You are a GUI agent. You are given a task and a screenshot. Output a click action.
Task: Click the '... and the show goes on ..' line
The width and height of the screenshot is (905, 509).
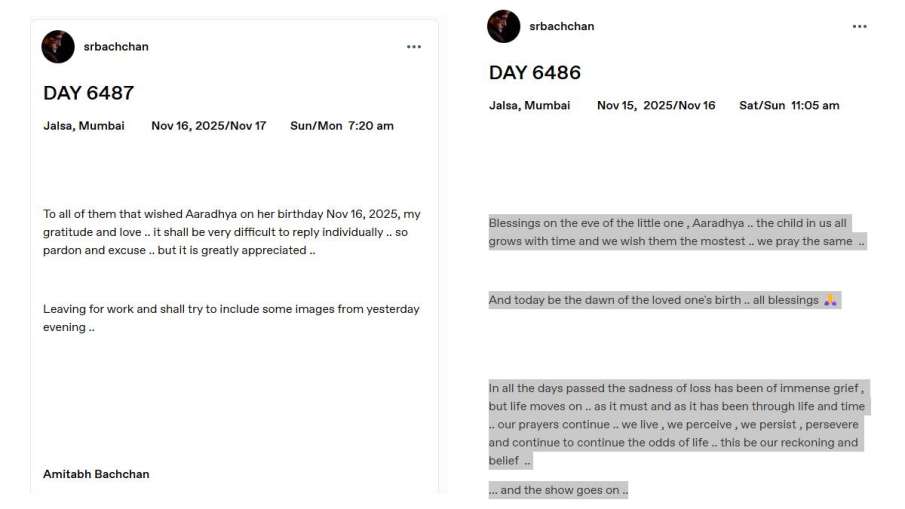pyautogui.click(x=558, y=490)
